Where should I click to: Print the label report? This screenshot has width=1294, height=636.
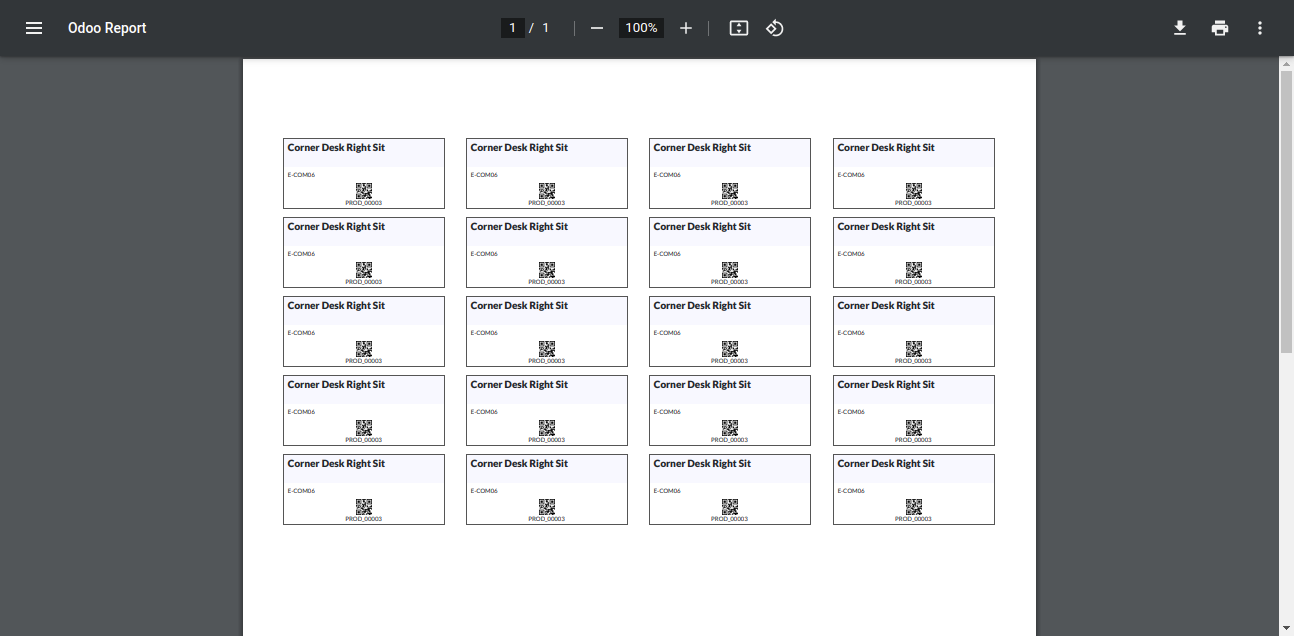coord(1220,28)
